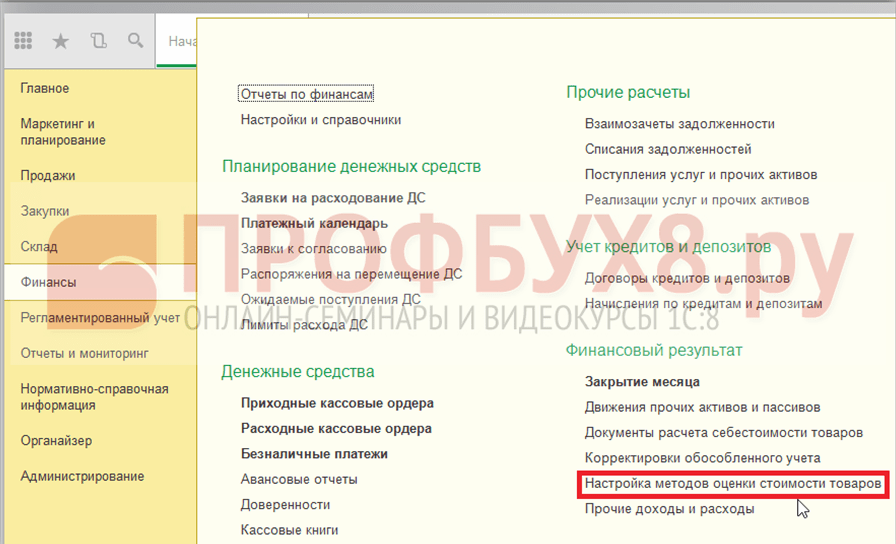Open Прочие доходы и расходы
896x544 pixels.
pos(669,509)
